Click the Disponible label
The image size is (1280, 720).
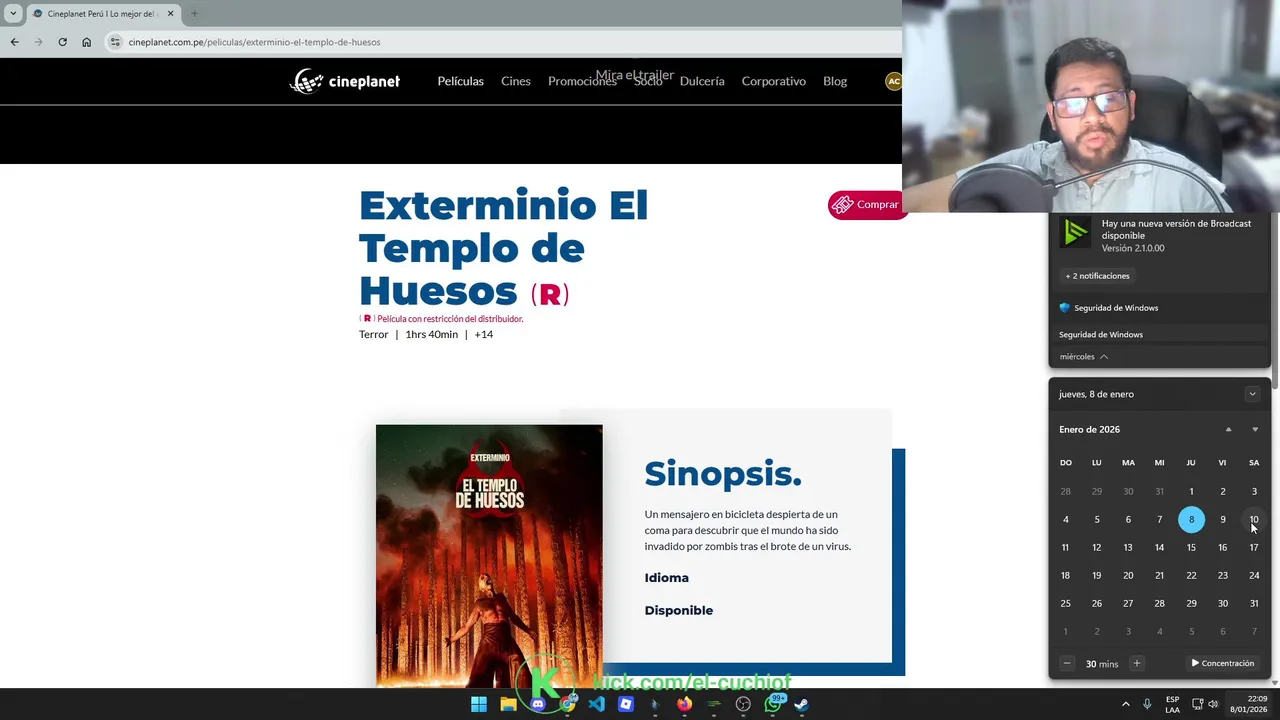[x=678, y=610]
